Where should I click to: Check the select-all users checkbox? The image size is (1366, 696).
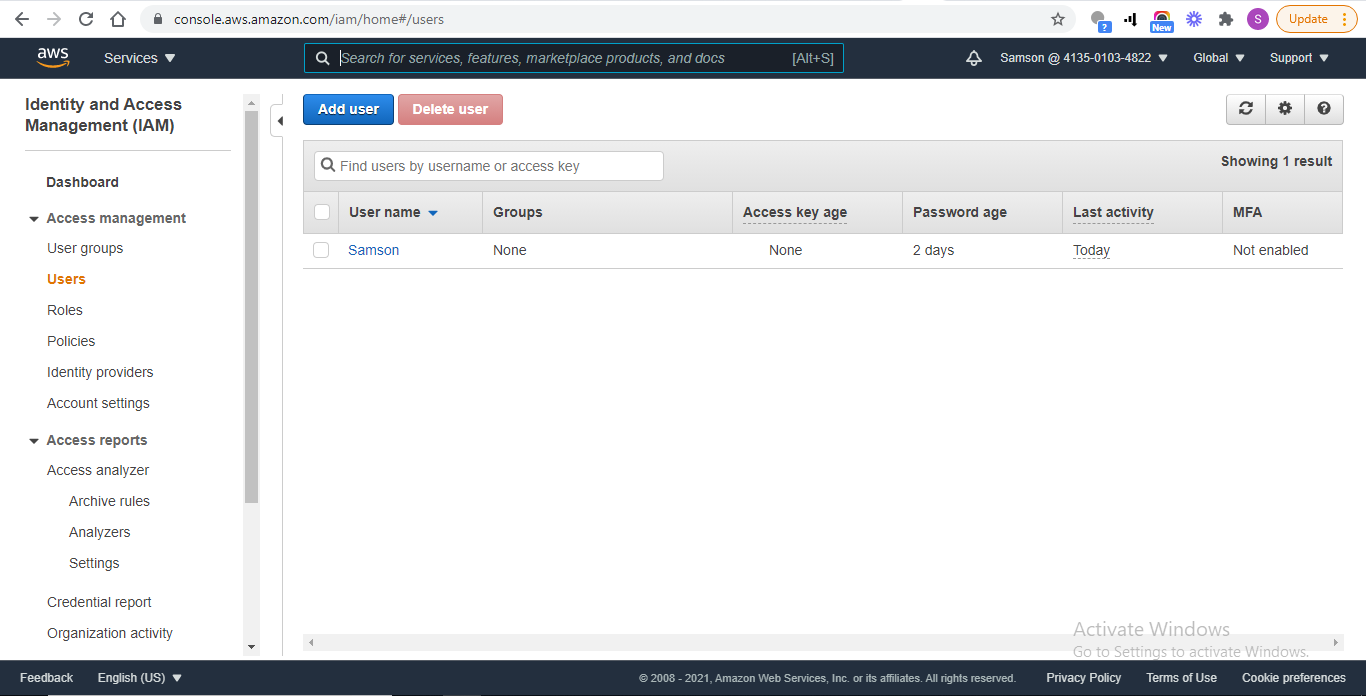point(322,212)
